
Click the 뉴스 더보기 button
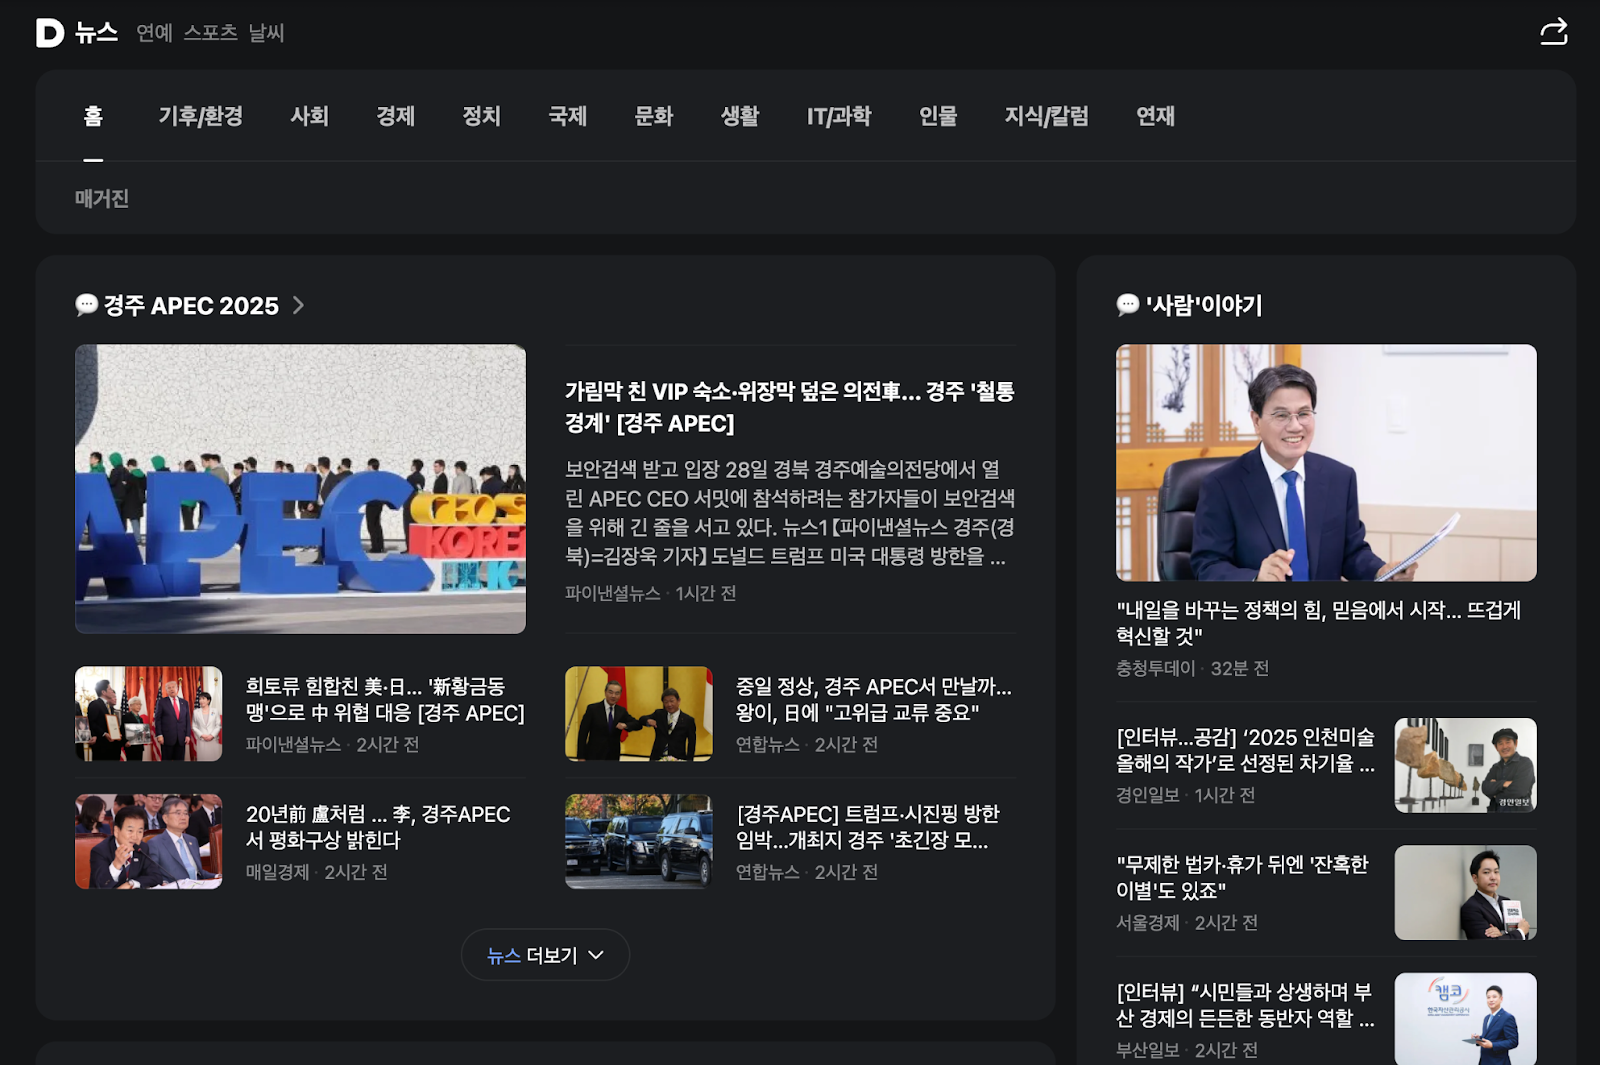[545, 955]
